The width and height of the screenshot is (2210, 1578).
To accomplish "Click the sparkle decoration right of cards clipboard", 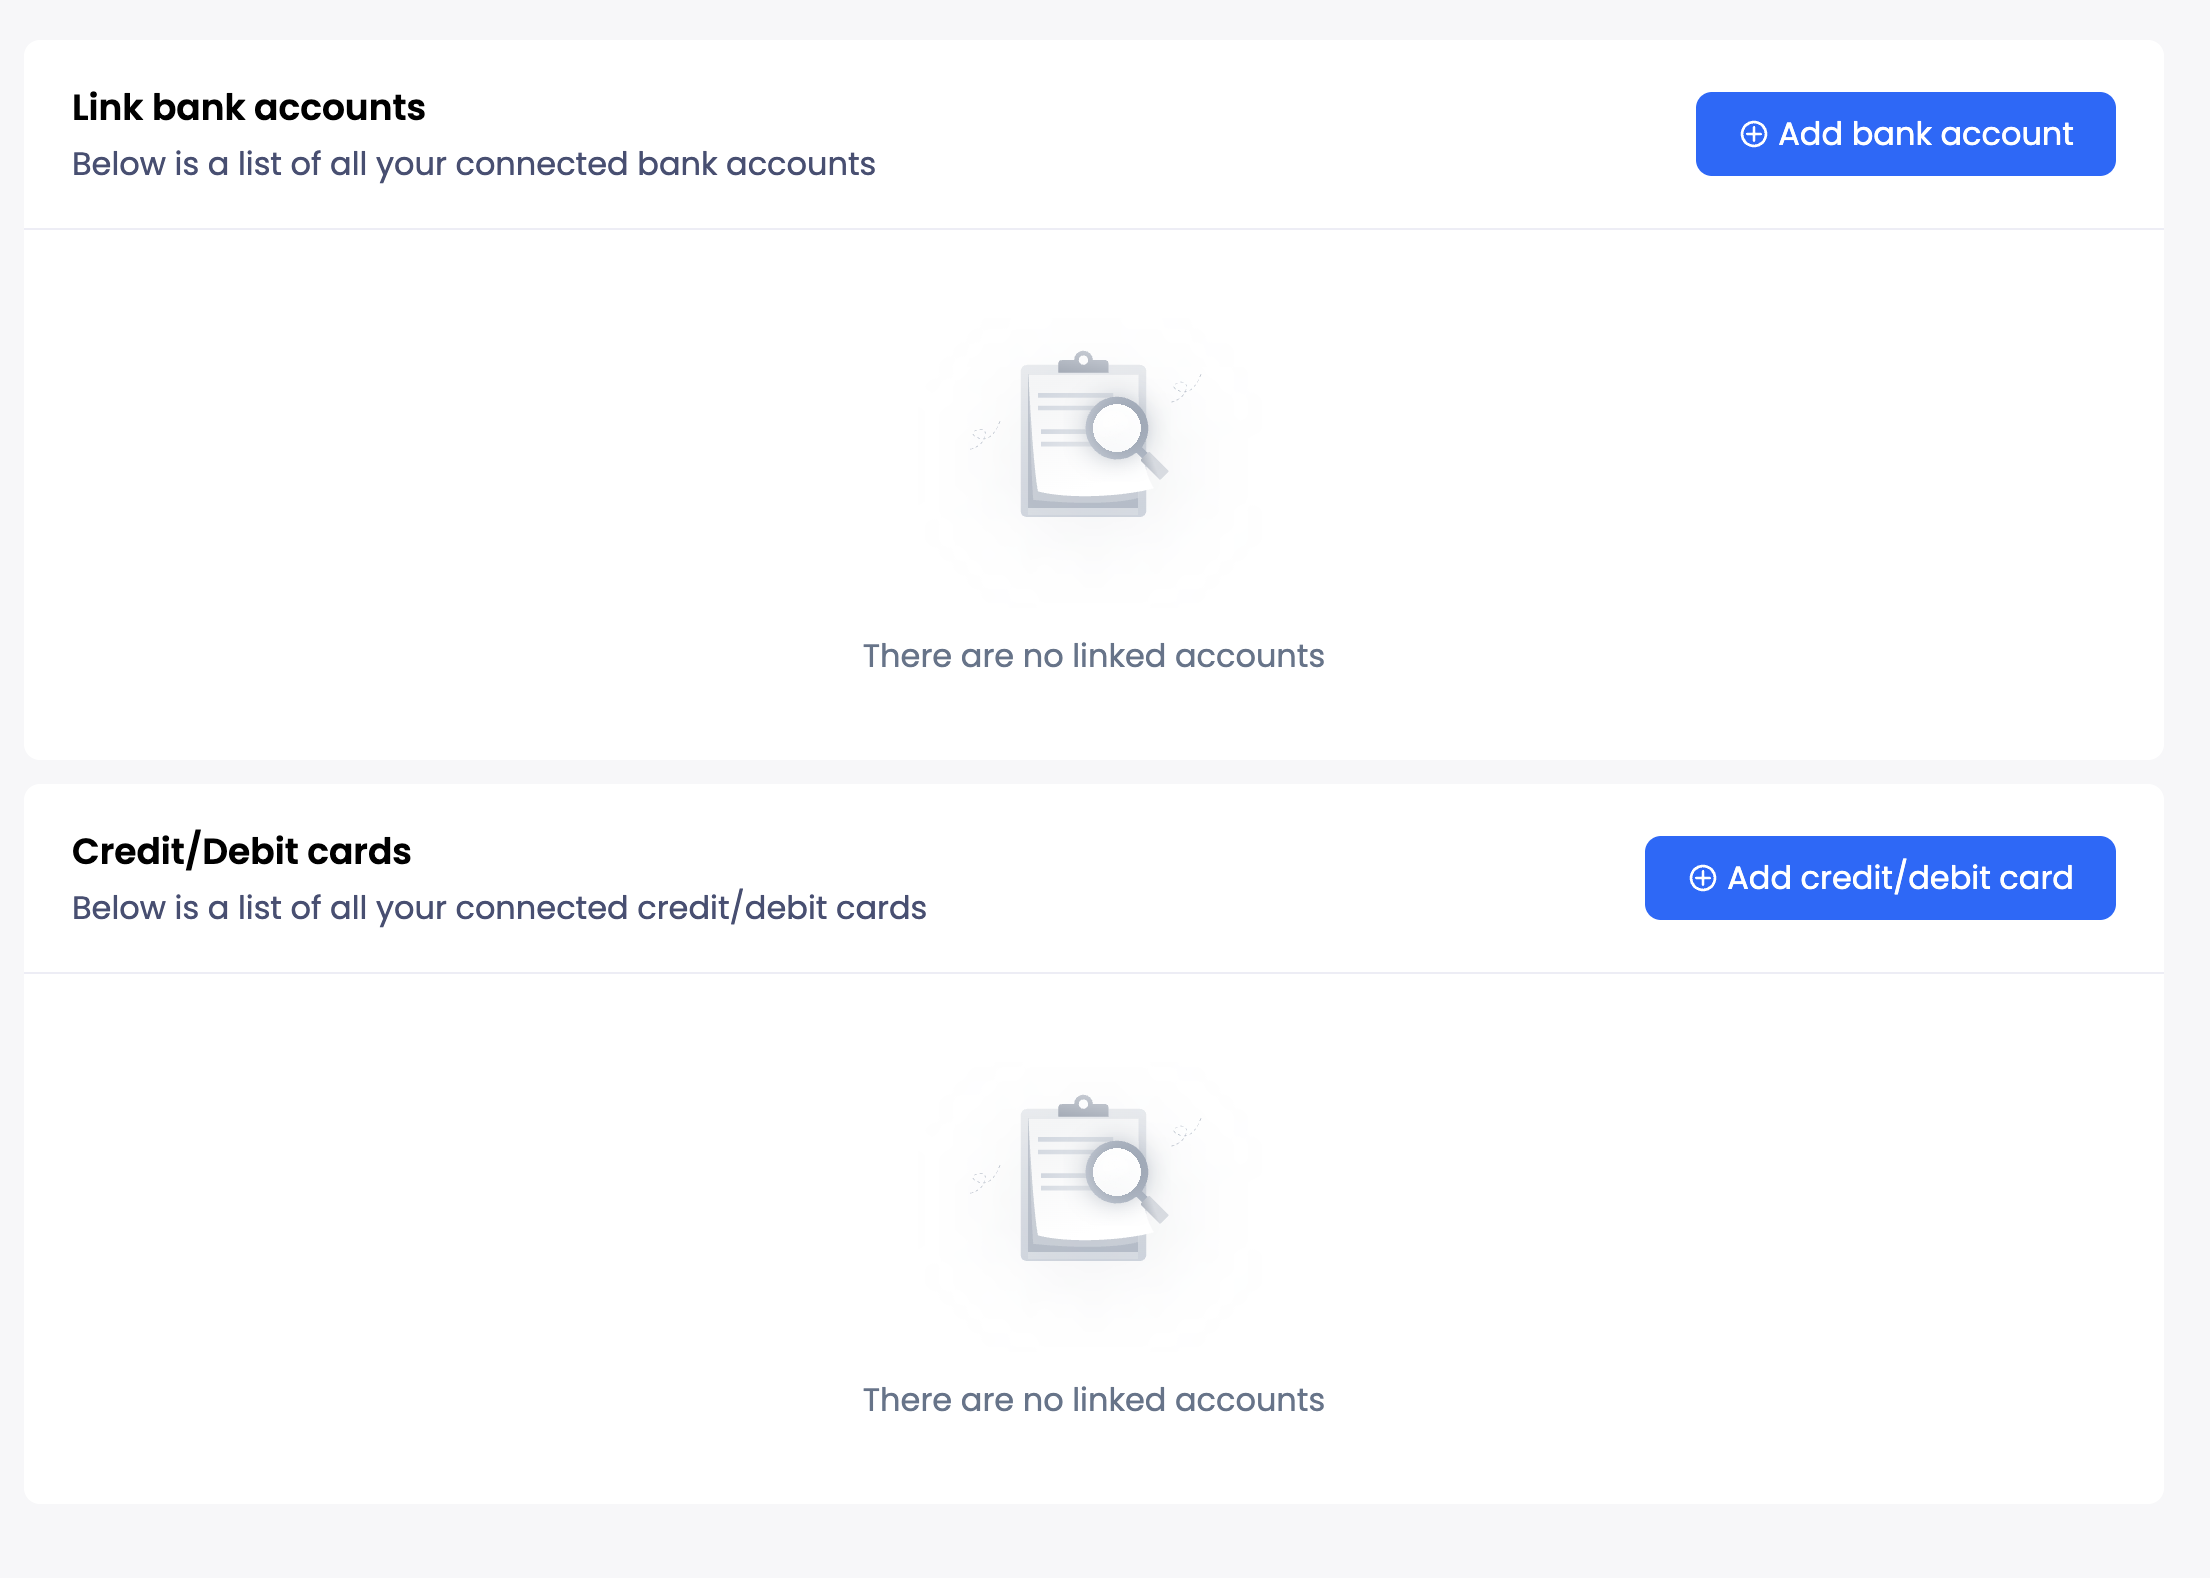I will tap(1185, 1132).
